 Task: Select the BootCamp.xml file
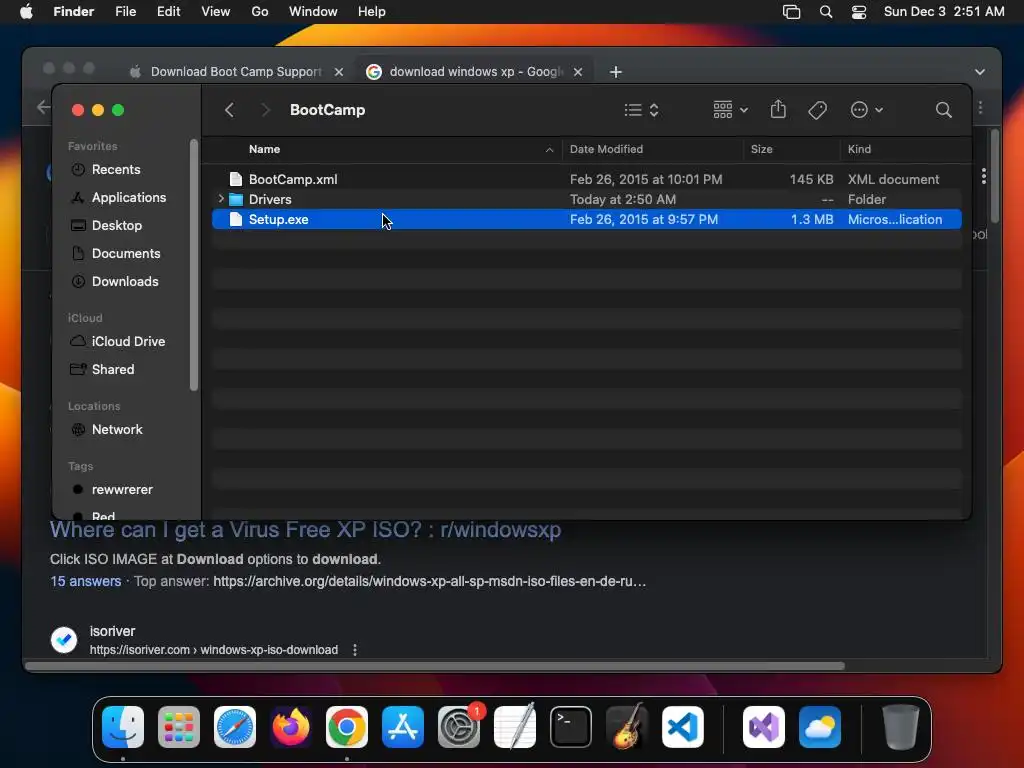[586, 179]
